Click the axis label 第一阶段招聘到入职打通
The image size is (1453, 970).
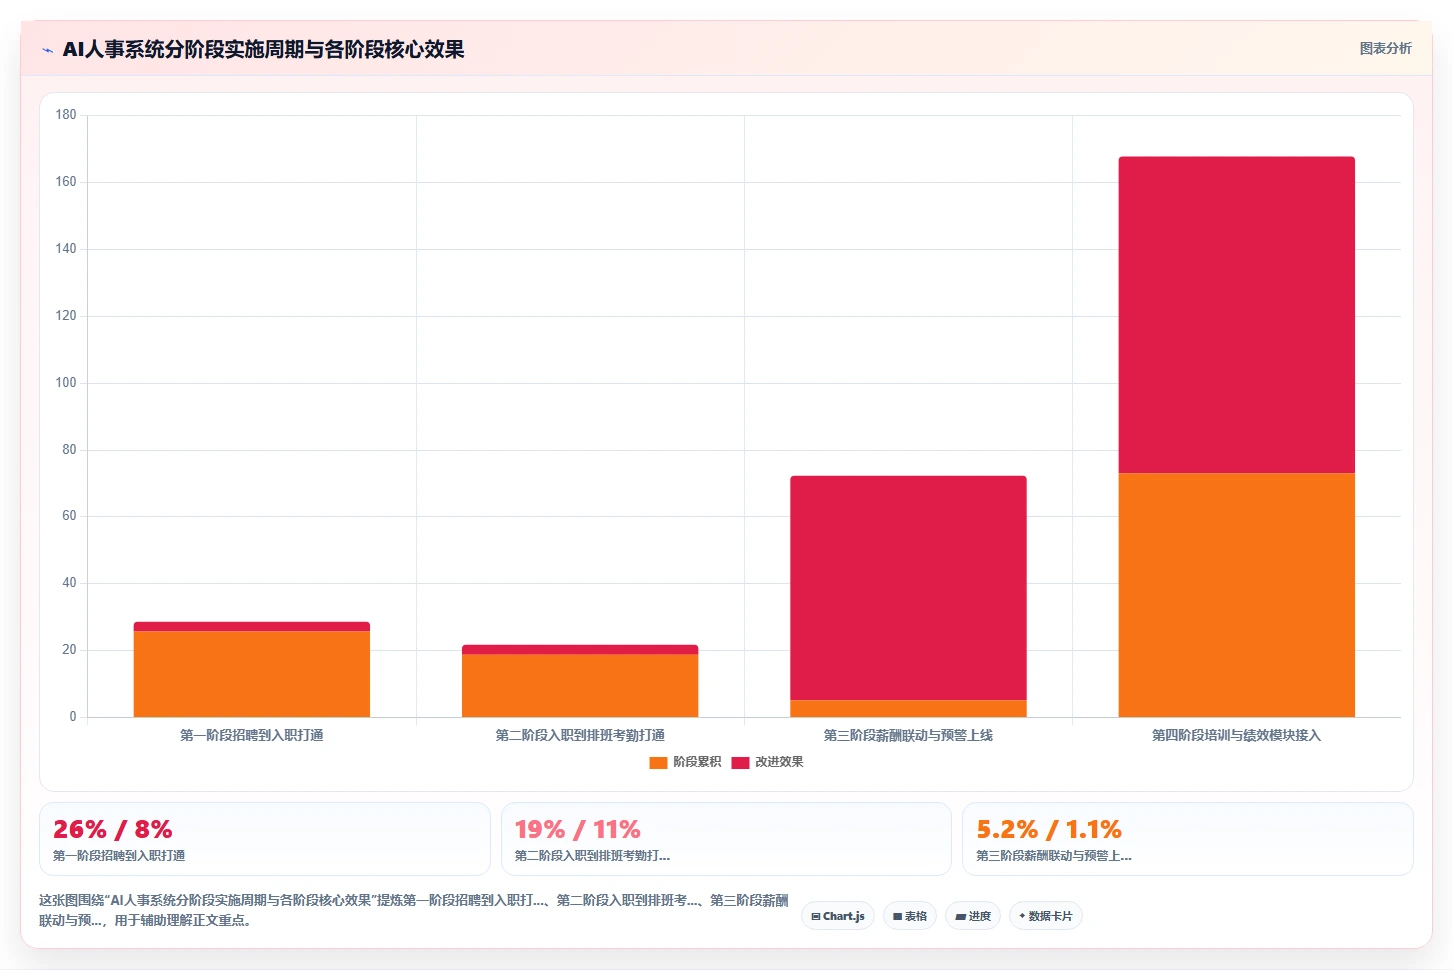coord(252,735)
